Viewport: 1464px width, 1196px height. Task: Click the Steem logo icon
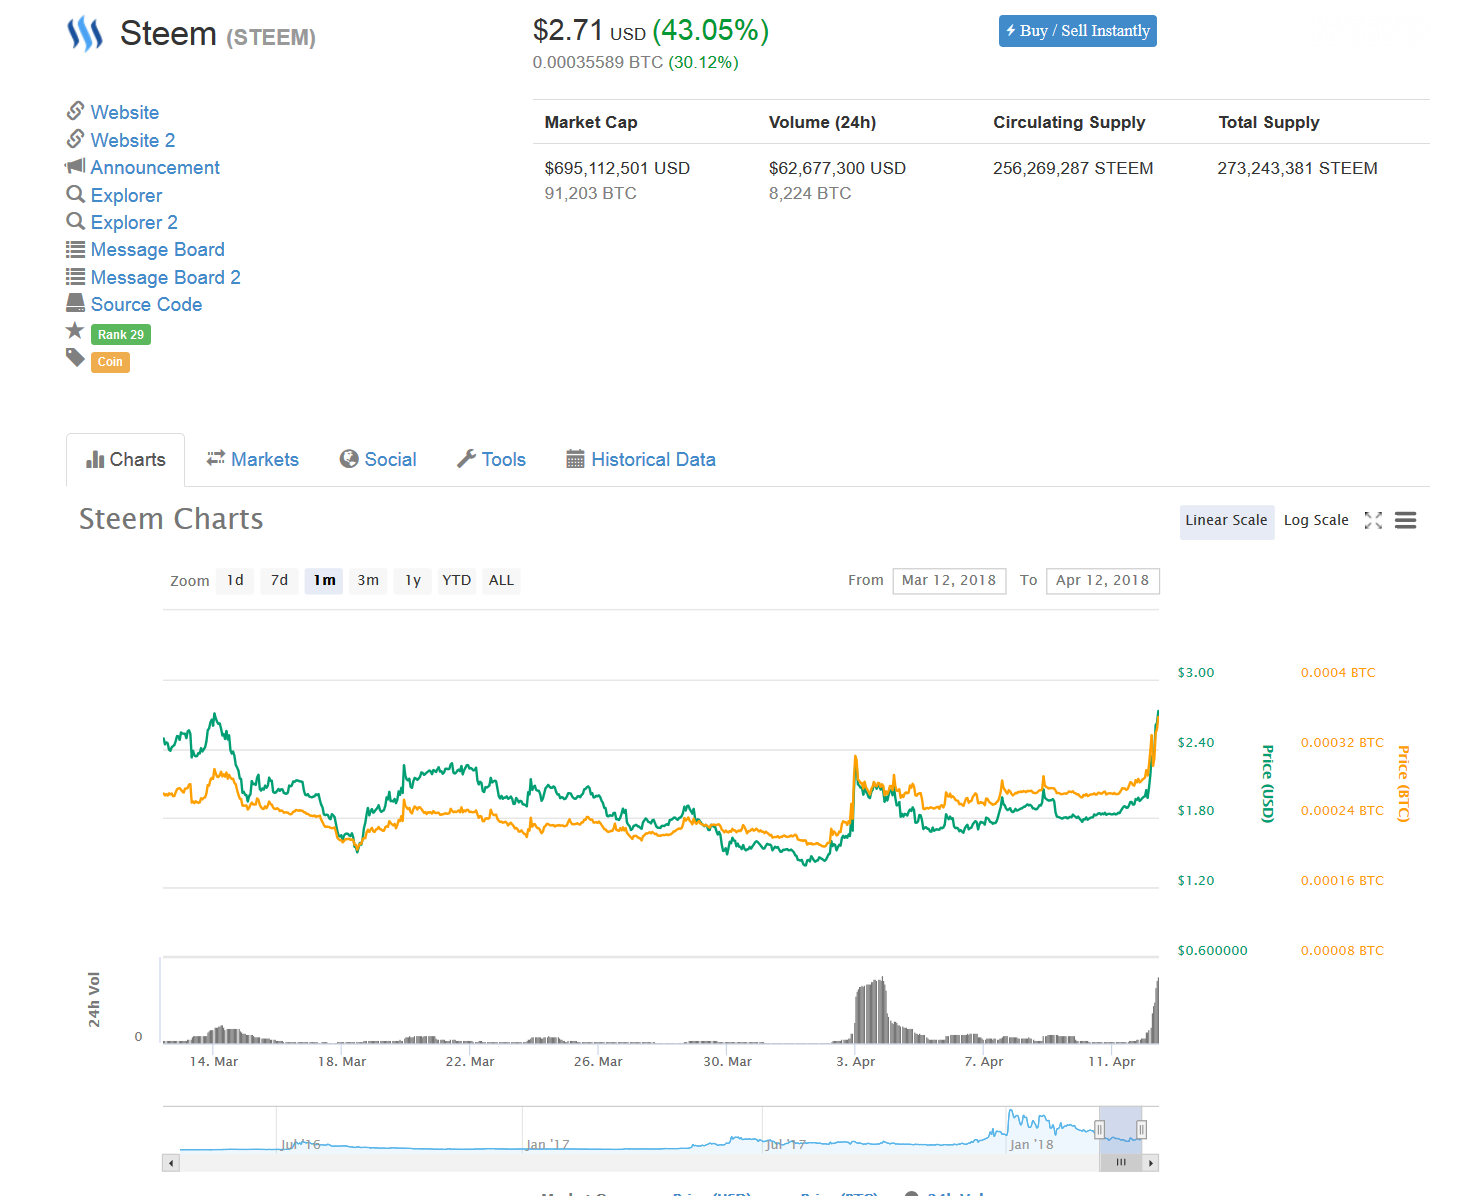tap(85, 34)
